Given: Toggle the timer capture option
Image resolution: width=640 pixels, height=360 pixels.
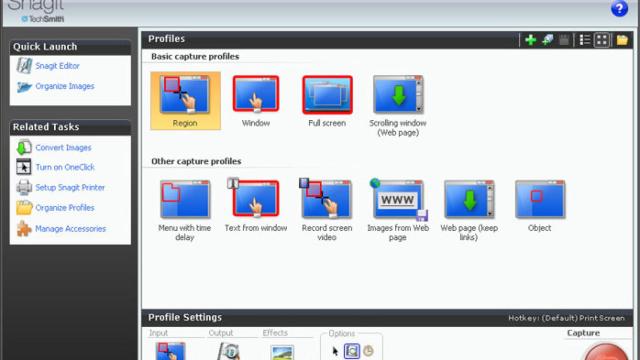Looking at the screenshot, I should (x=368, y=351).
